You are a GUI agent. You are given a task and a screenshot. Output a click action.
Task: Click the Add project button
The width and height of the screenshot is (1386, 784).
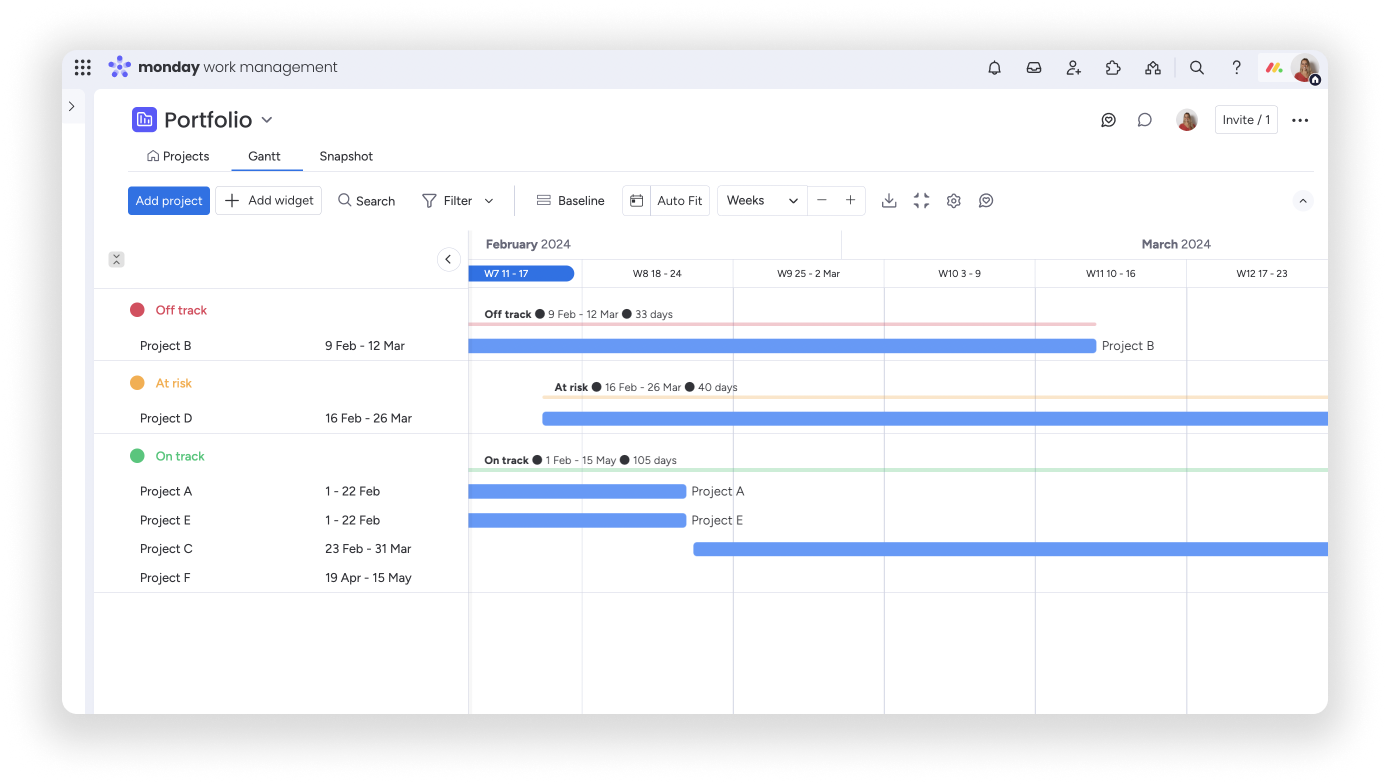169,201
